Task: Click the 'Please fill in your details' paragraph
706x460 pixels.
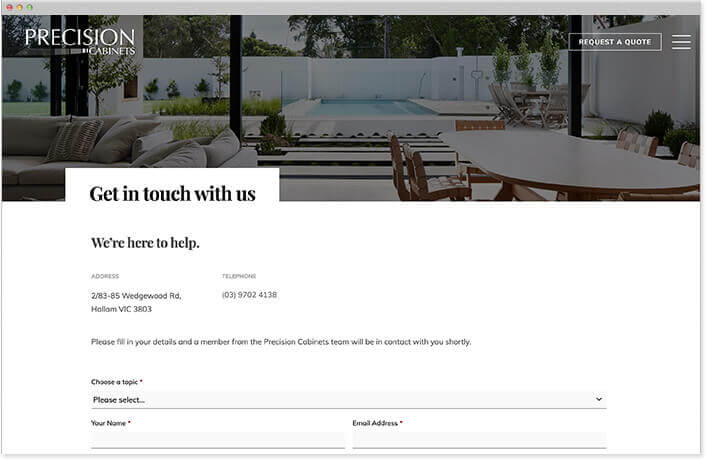Action: coord(281,342)
